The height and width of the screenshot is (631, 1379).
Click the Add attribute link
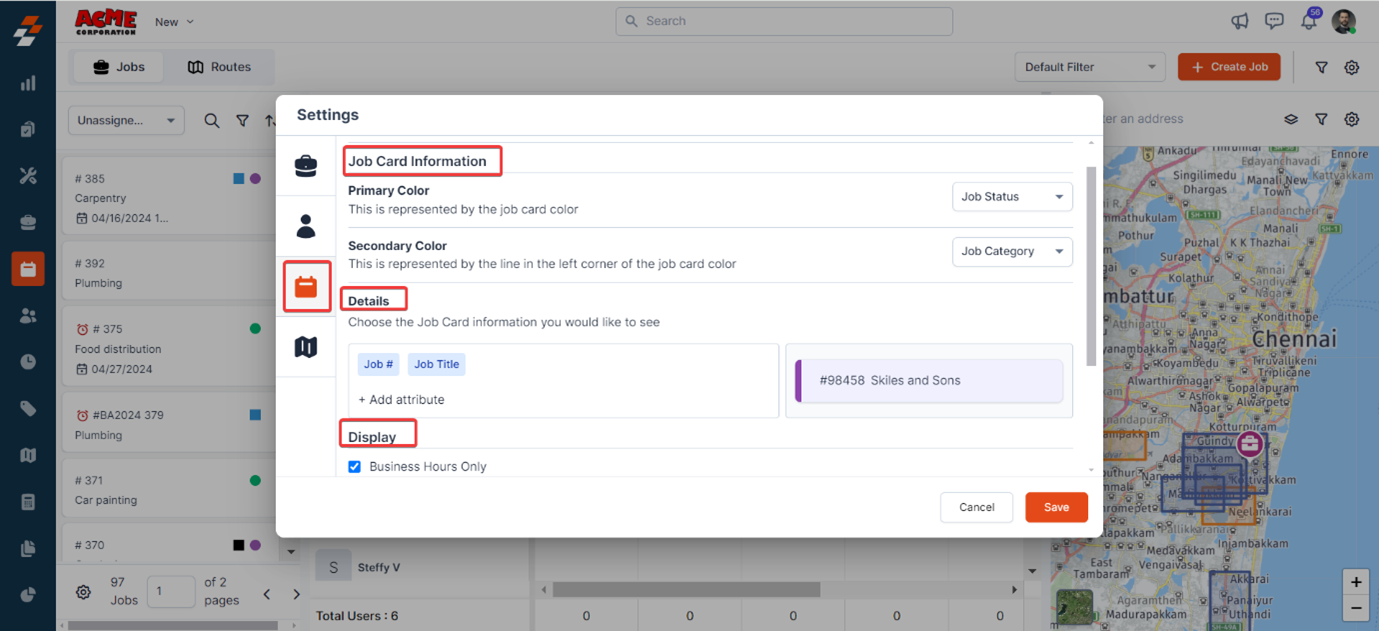click(401, 399)
